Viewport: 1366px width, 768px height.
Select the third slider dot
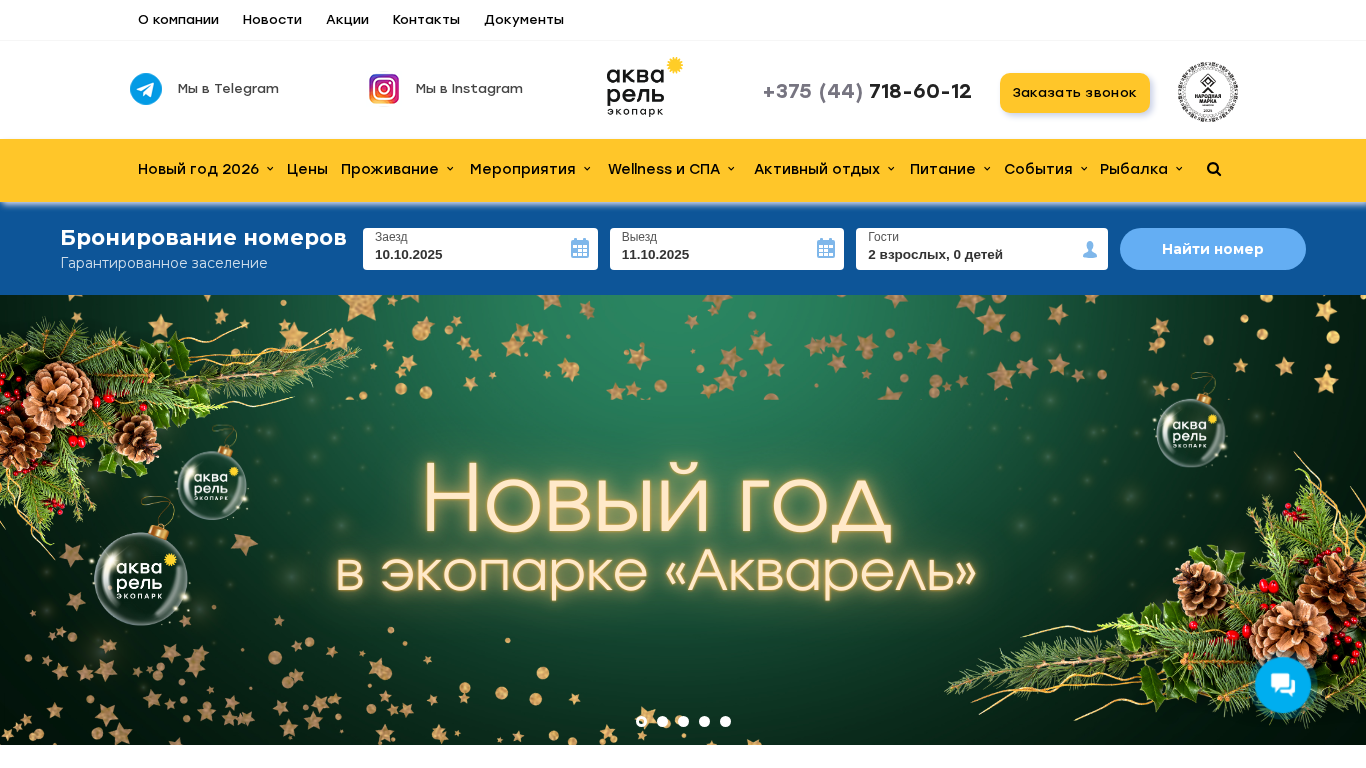(683, 721)
